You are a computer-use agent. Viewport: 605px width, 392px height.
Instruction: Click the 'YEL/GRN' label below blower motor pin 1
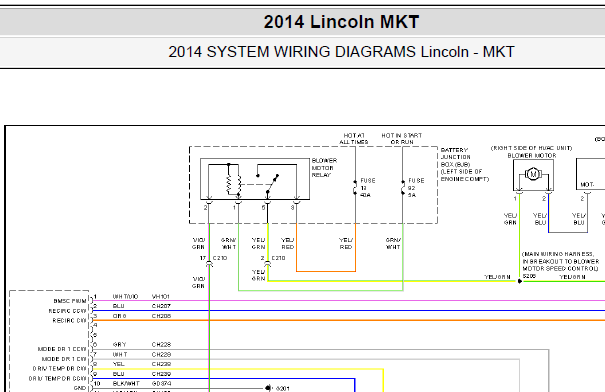point(510,219)
